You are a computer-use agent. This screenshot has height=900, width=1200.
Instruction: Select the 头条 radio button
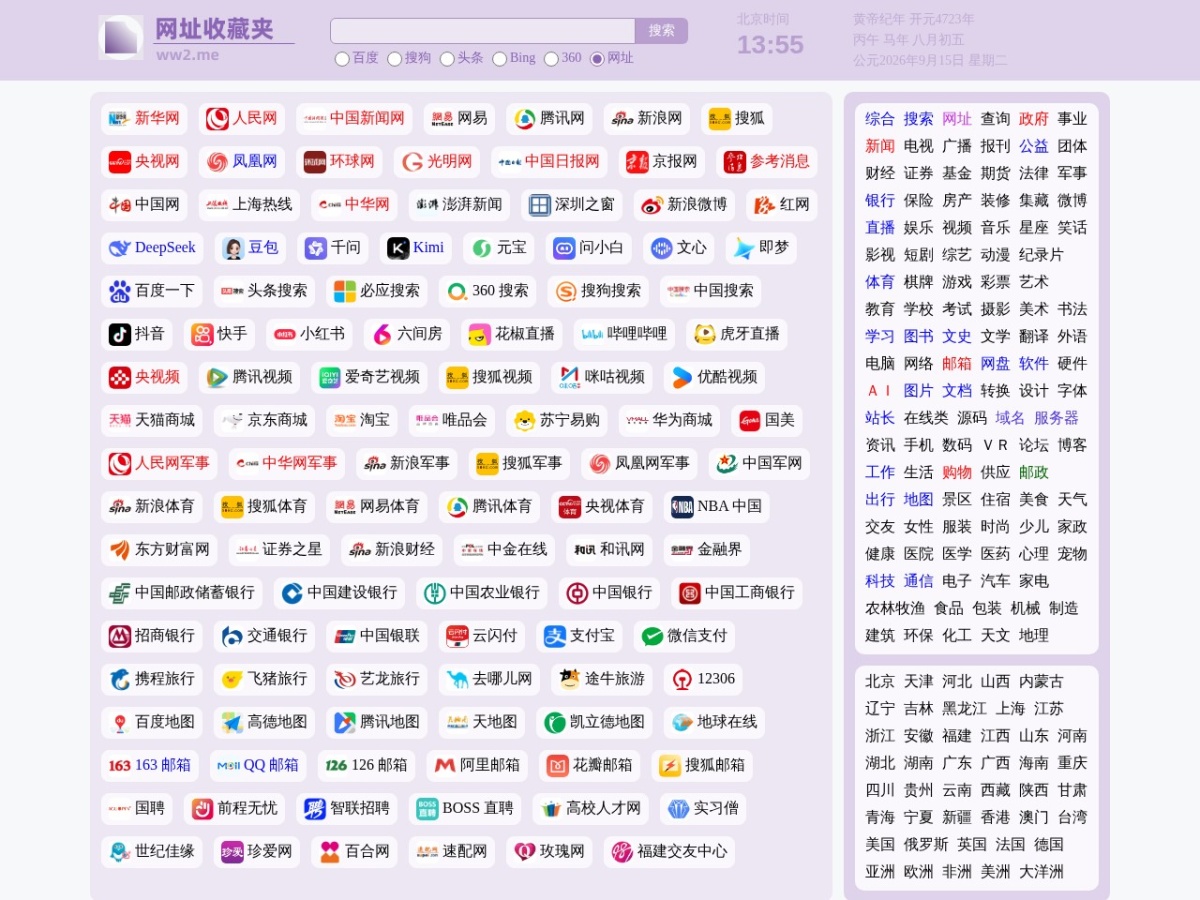pyautogui.click(x=447, y=59)
